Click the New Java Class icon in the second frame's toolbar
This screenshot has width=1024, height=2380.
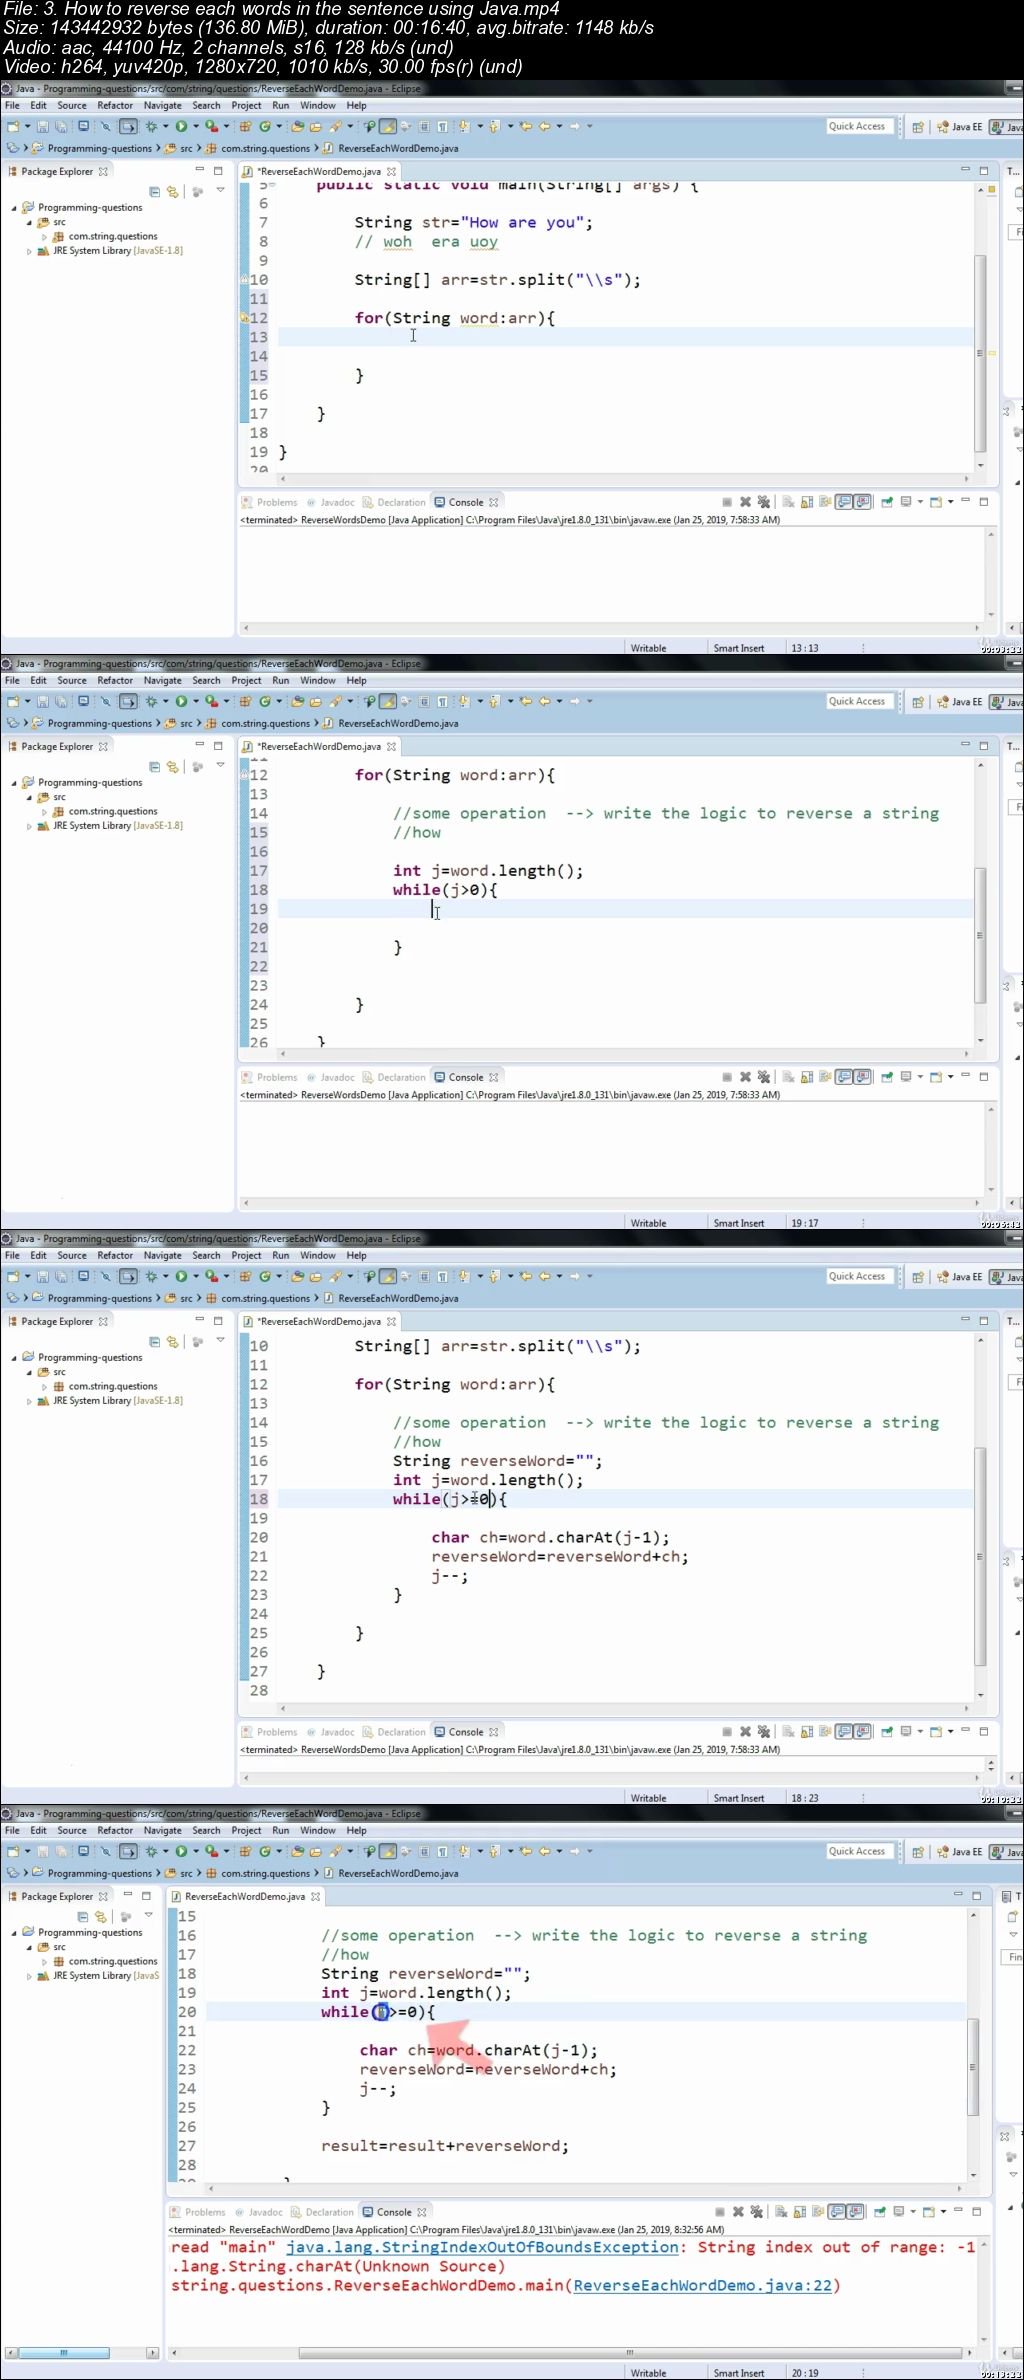(x=265, y=701)
